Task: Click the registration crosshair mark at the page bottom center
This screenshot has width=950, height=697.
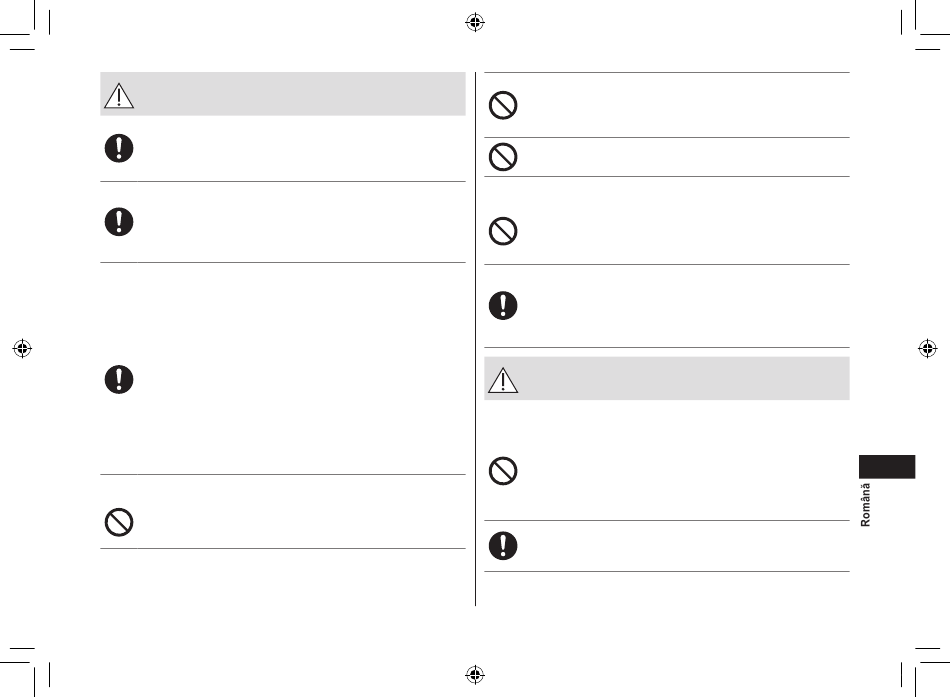Action: 475,674
